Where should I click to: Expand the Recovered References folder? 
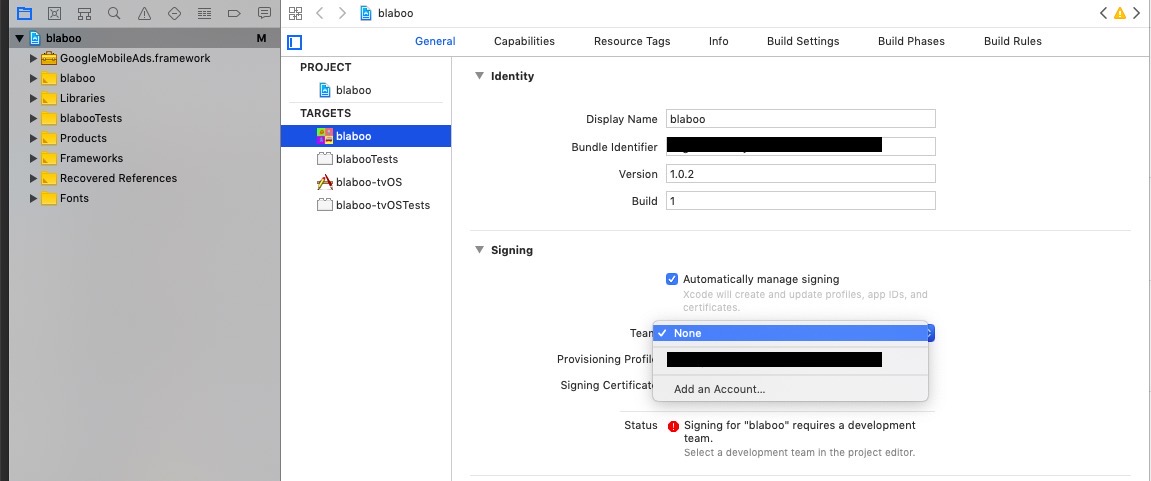33,178
